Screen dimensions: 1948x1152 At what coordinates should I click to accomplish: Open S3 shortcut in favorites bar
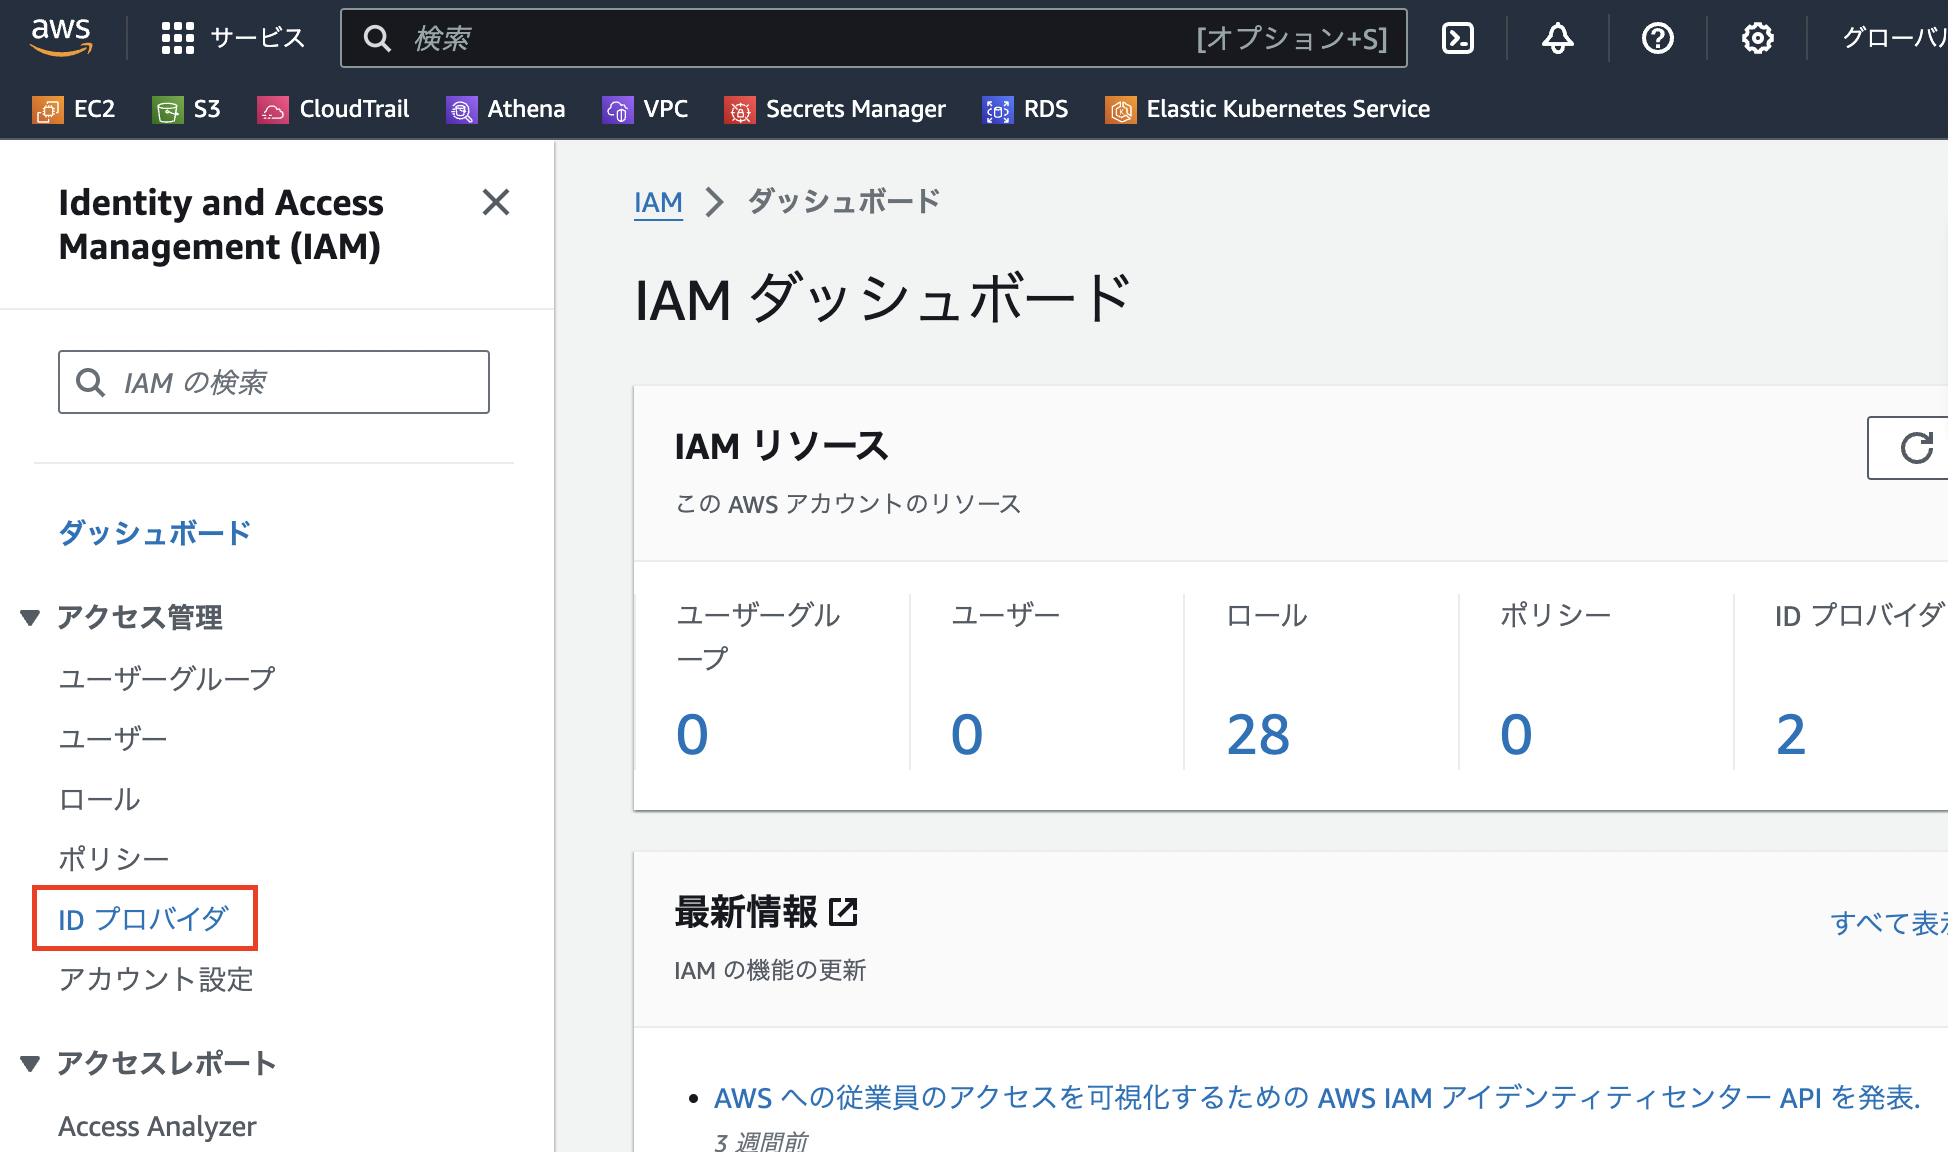tap(186, 109)
